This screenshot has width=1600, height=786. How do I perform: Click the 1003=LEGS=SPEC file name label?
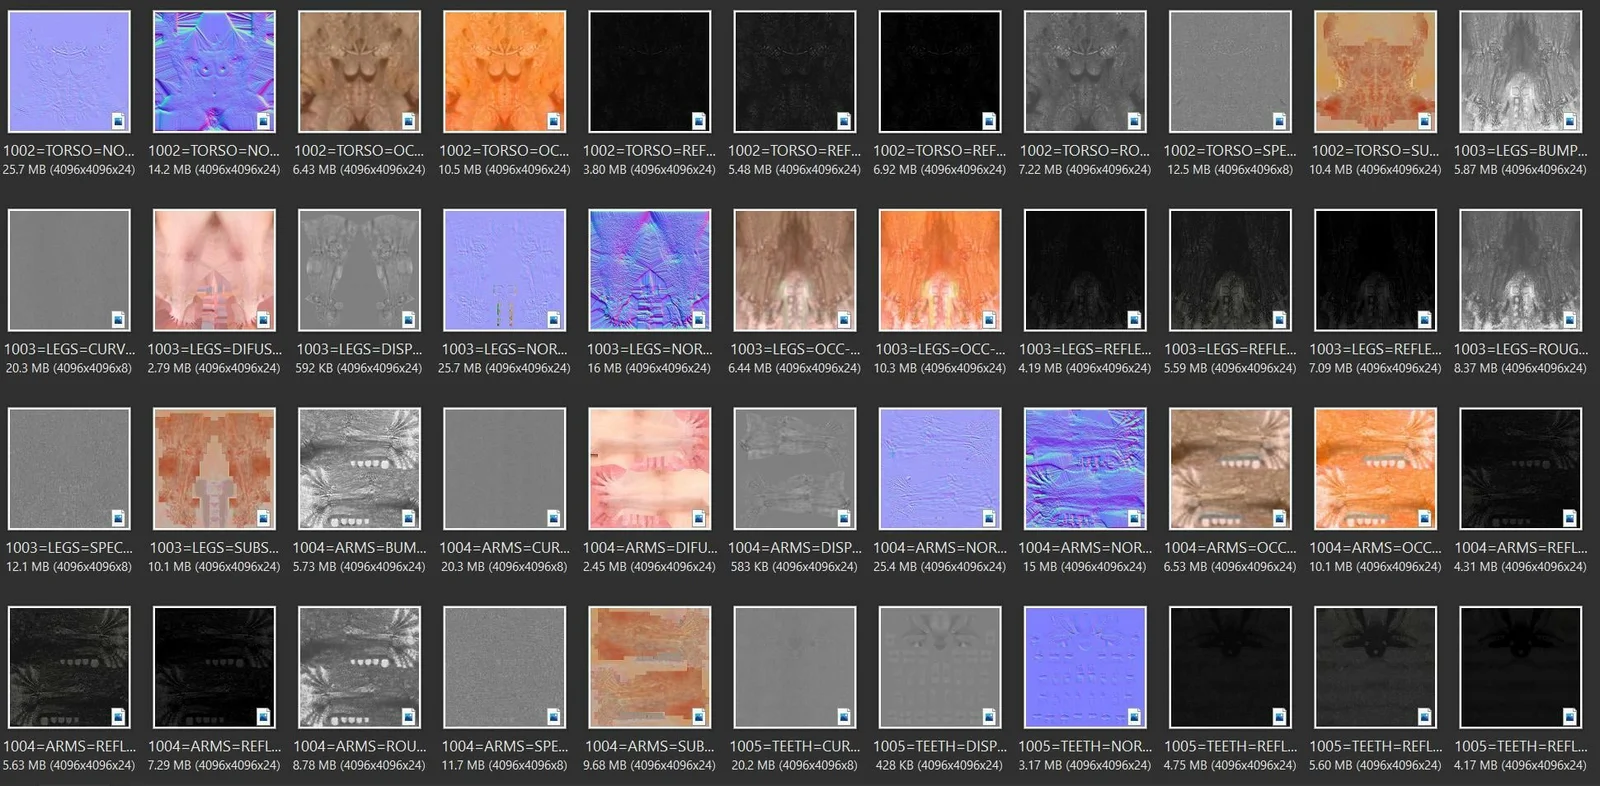click(x=69, y=548)
